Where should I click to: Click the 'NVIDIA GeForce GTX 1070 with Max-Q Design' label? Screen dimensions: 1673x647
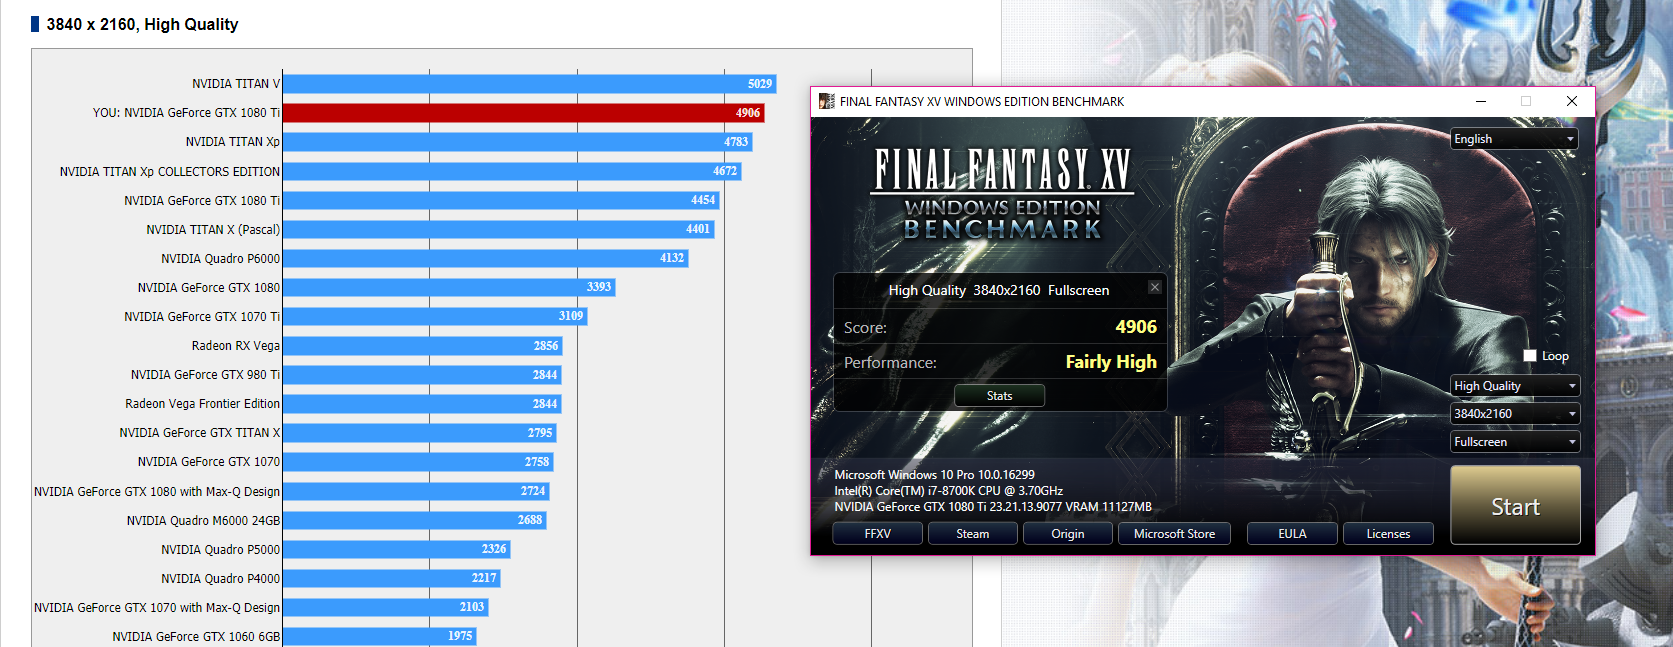click(157, 608)
